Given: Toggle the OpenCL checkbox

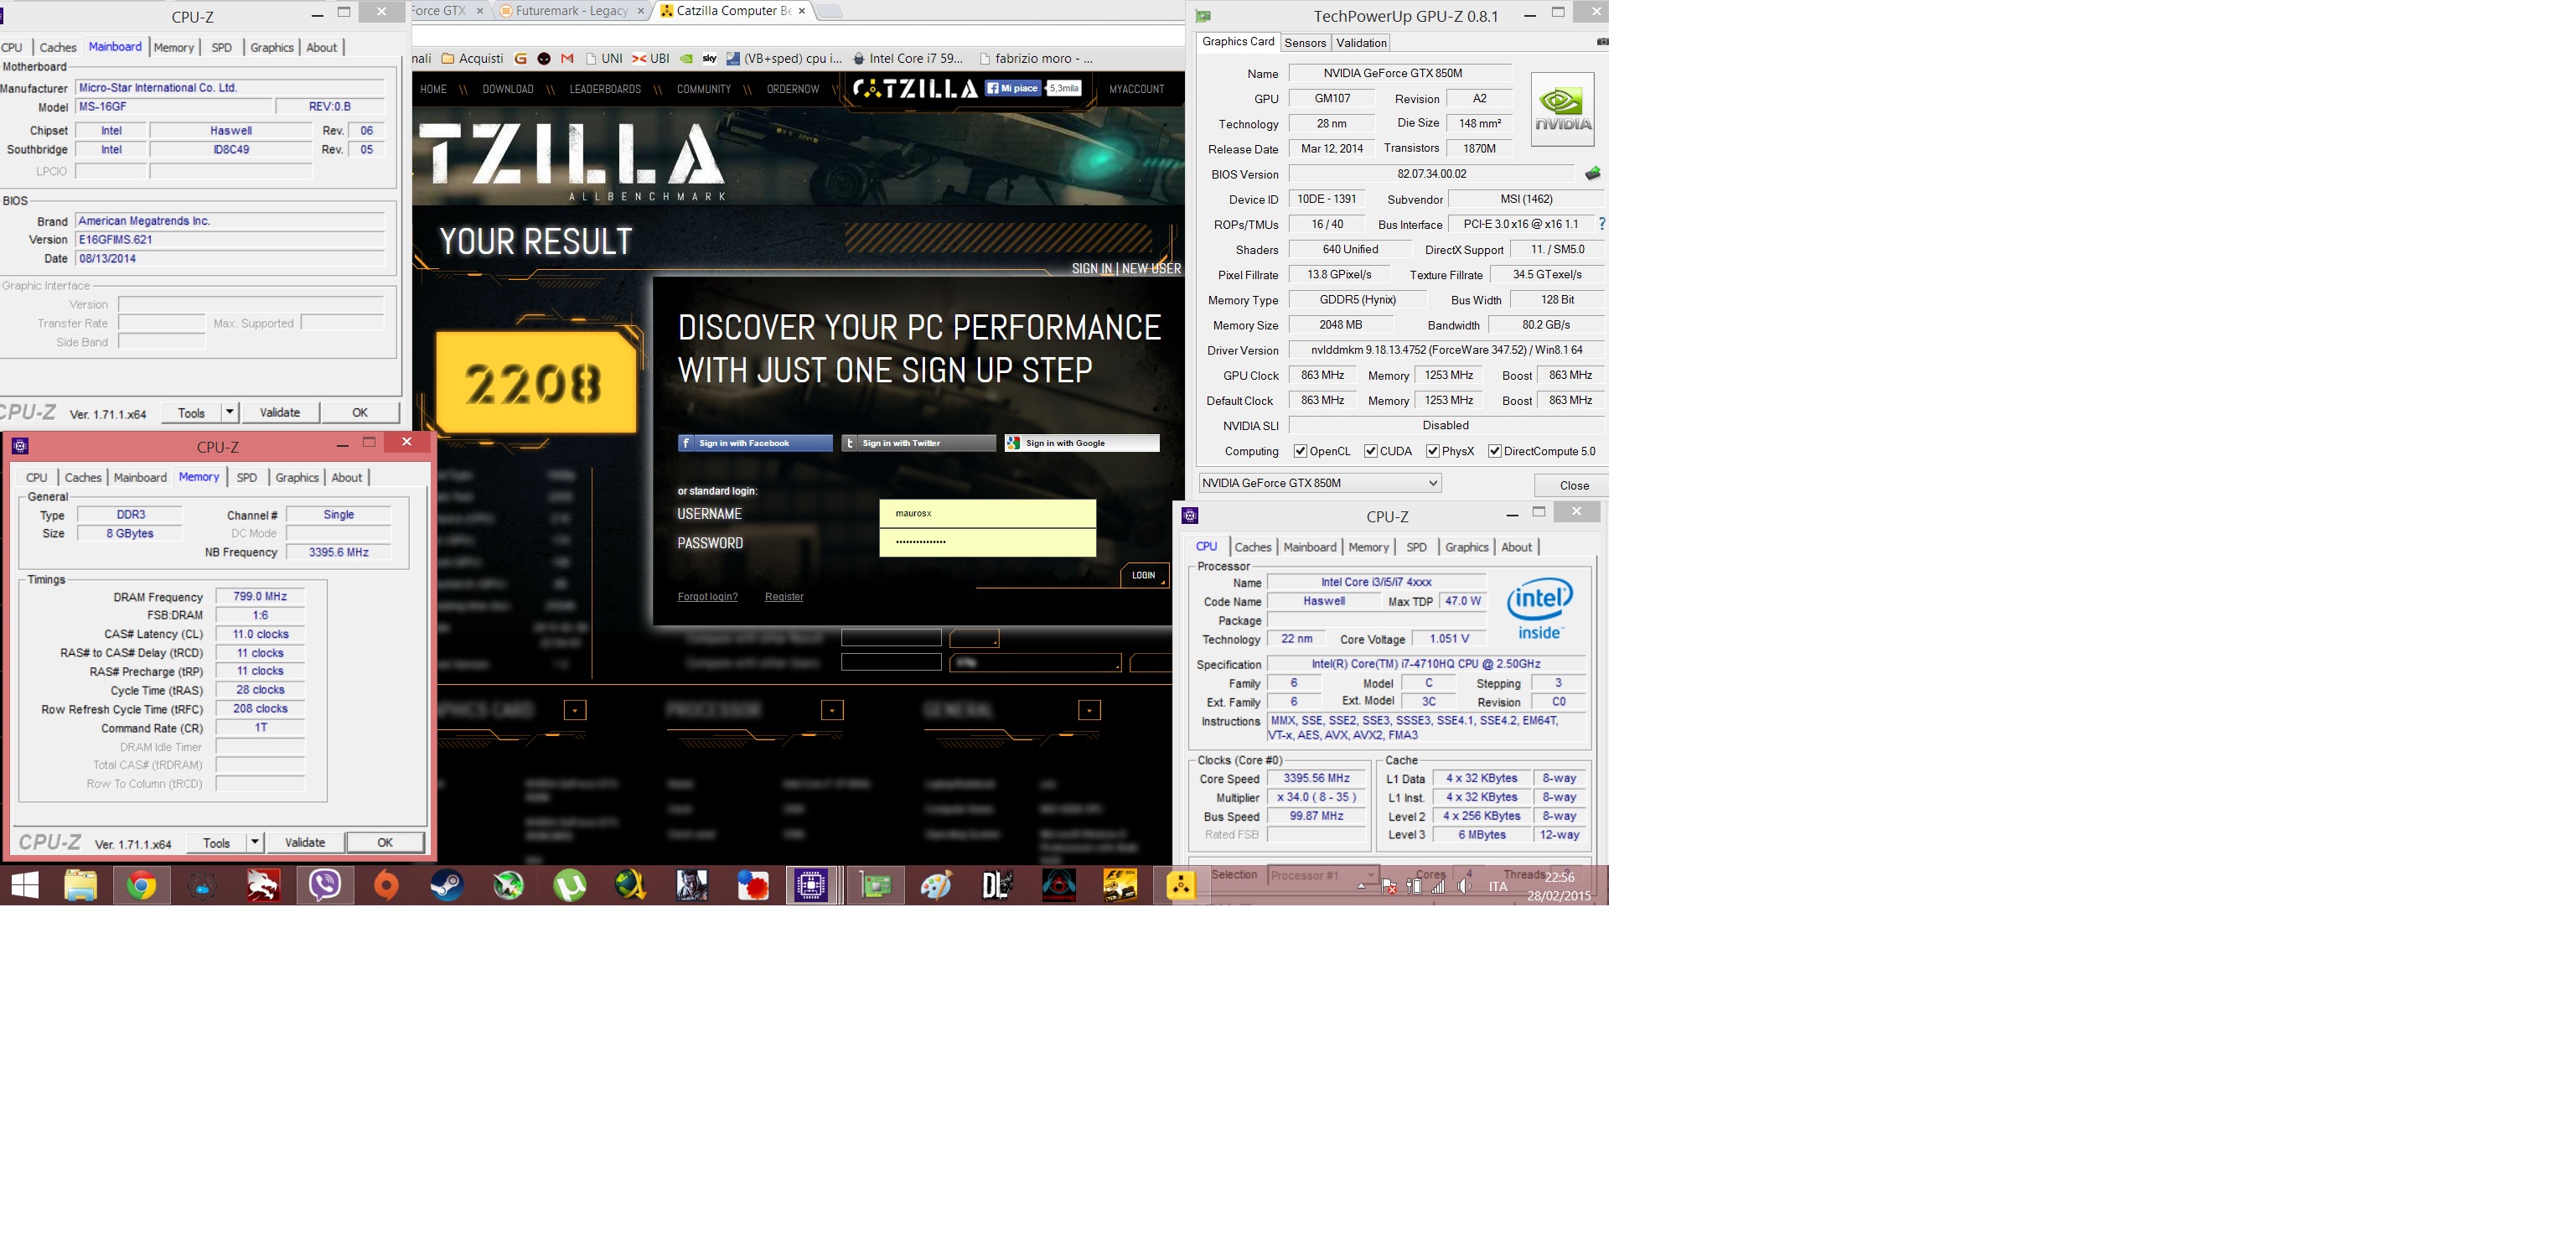Looking at the screenshot, I should point(1300,451).
